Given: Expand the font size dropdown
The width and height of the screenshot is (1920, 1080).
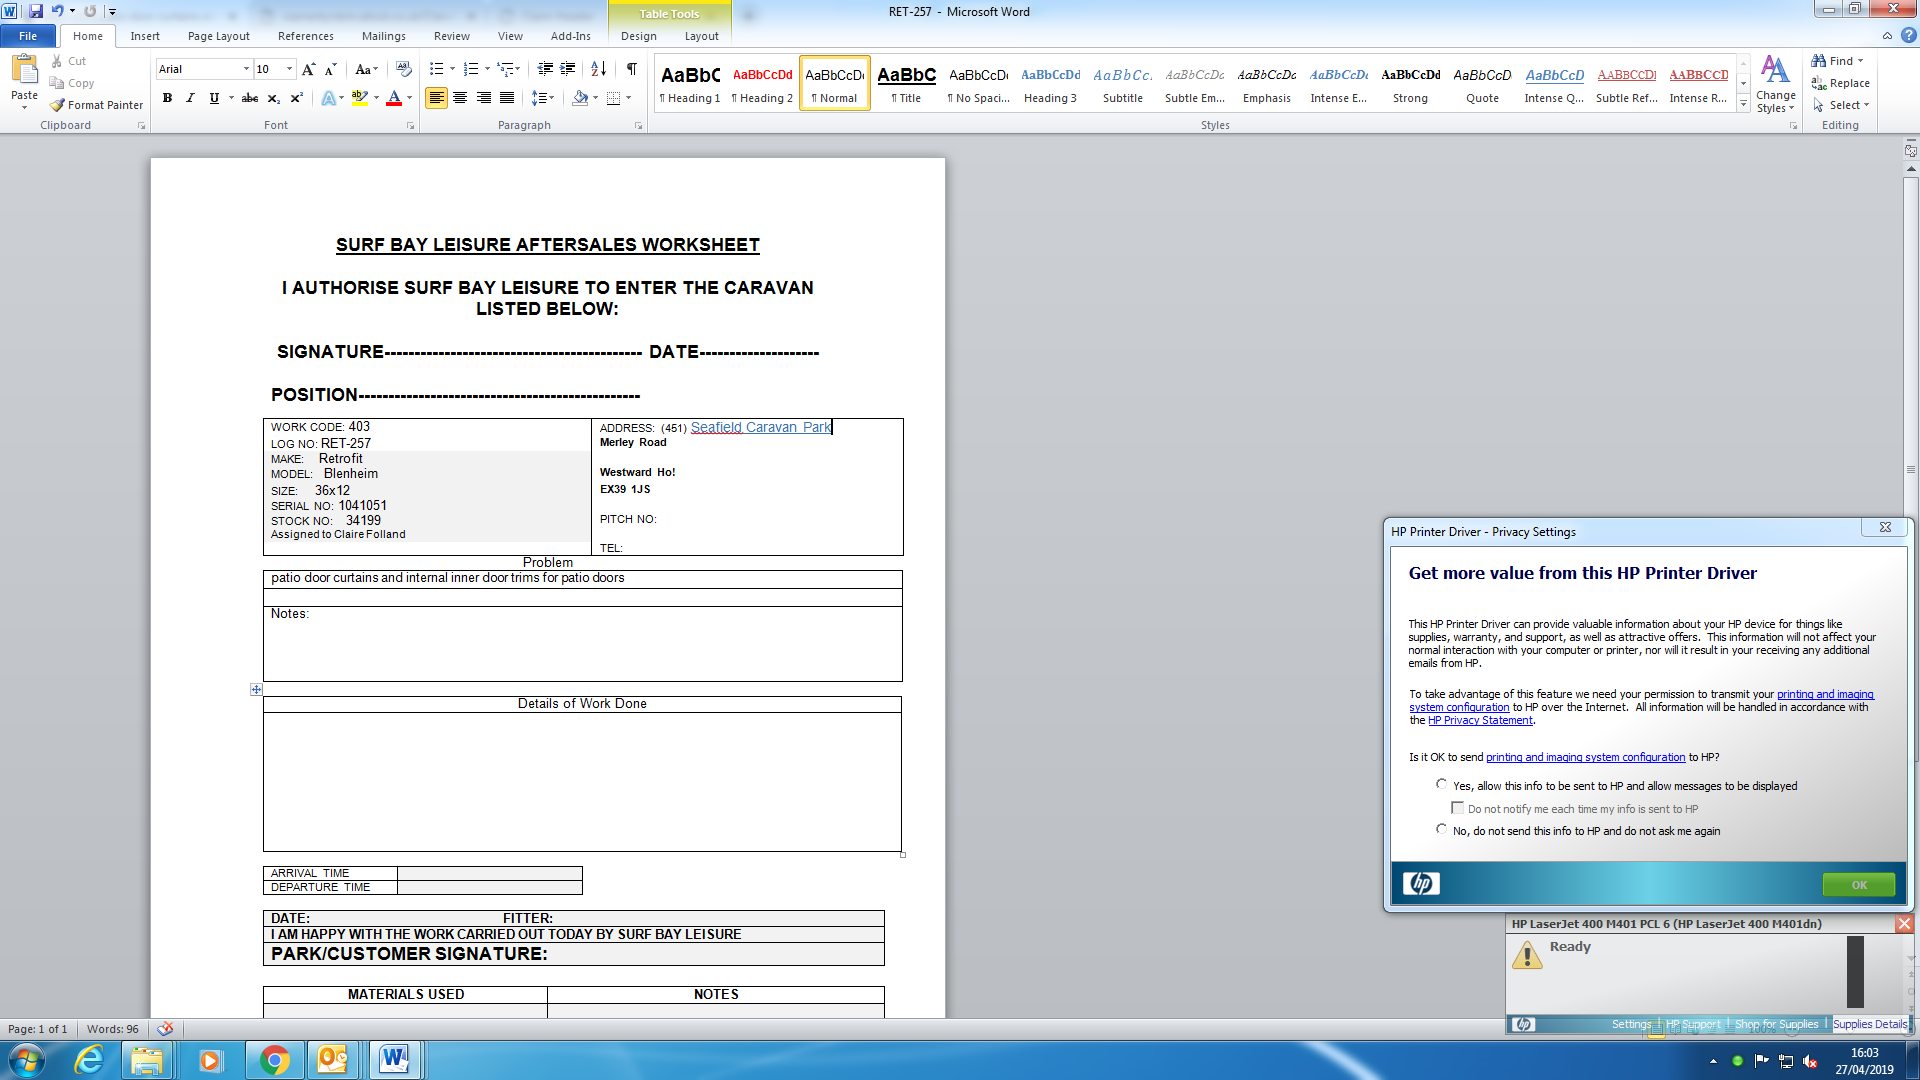Looking at the screenshot, I should 290,69.
